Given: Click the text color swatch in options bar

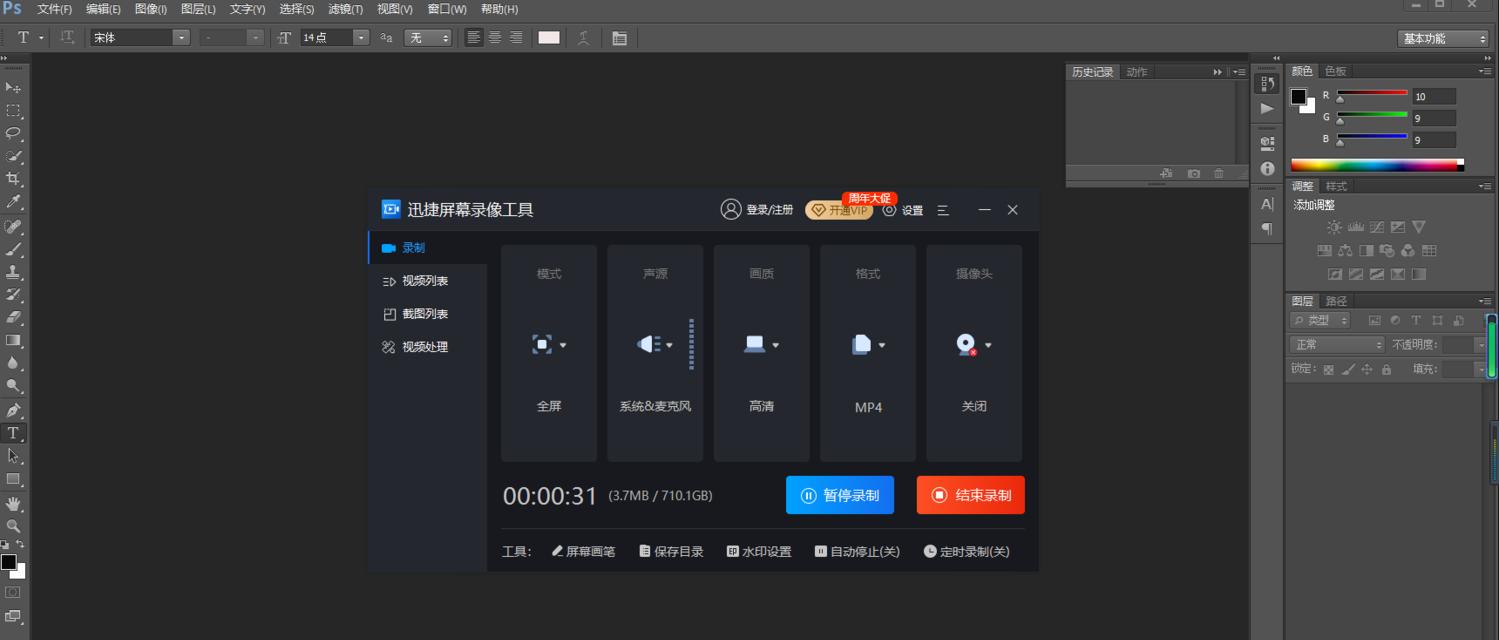Looking at the screenshot, I should [x=549, y=37].
